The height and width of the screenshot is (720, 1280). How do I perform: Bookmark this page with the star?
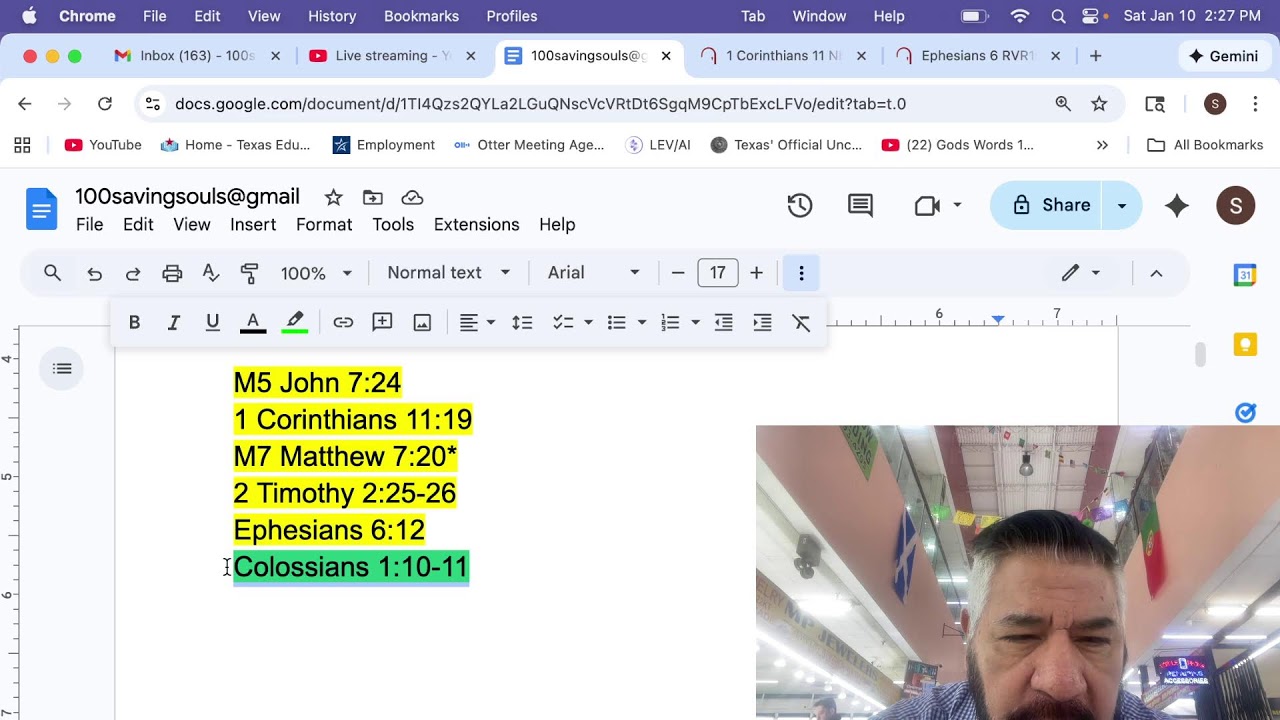(x=1099, y=104)
